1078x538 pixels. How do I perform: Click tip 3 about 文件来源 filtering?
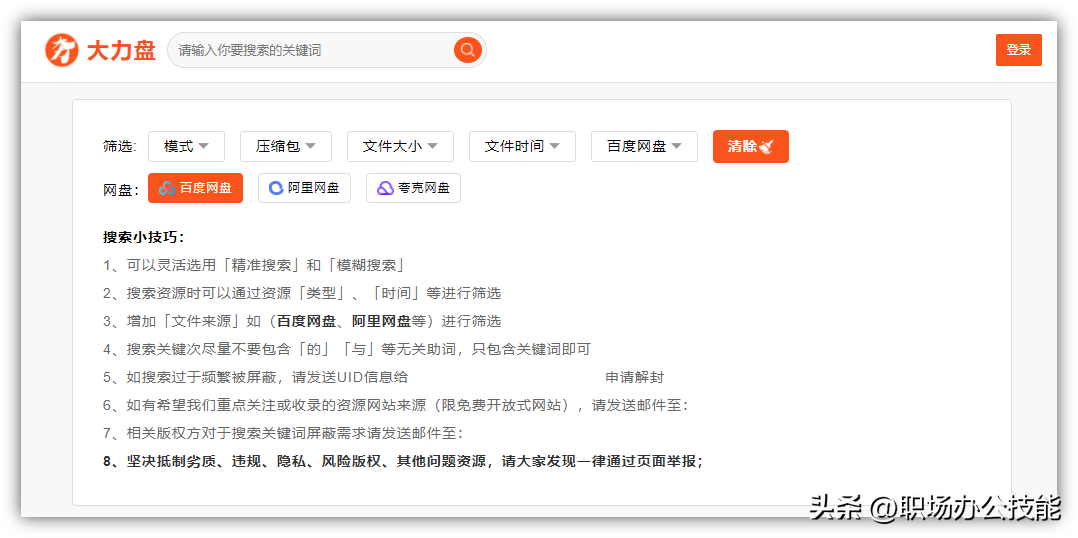[302, 321]
